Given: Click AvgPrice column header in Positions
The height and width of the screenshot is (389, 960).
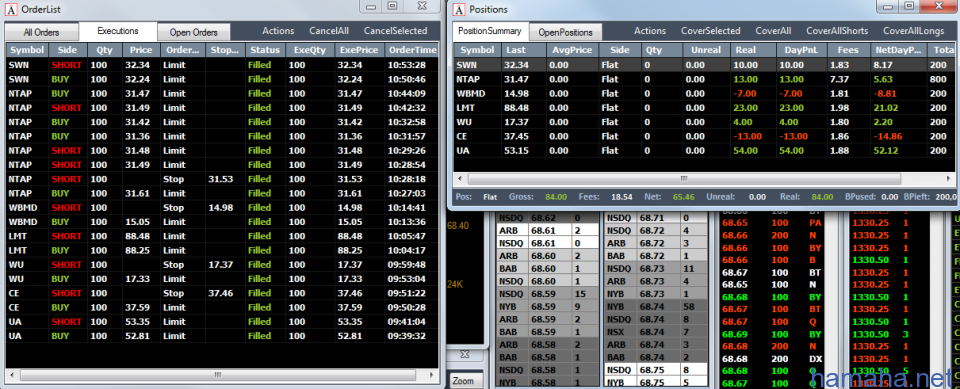Looking at the screenshot, I should pos(572,50).
